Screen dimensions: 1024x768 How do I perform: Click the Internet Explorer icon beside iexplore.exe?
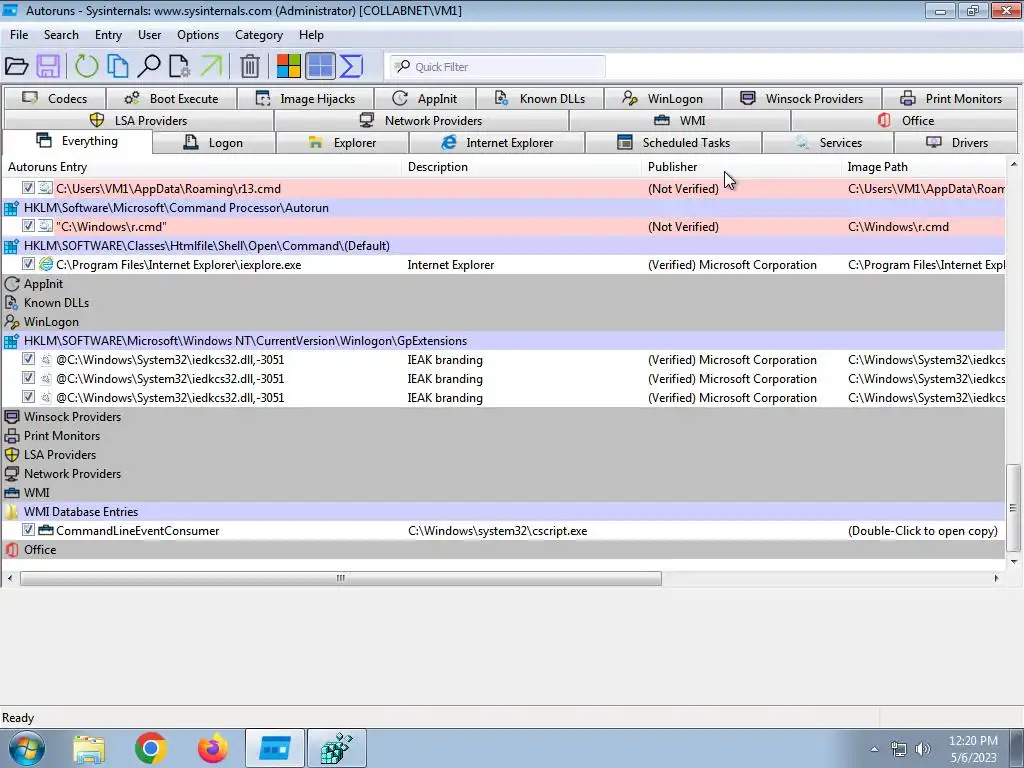click(x=46, y=264)
